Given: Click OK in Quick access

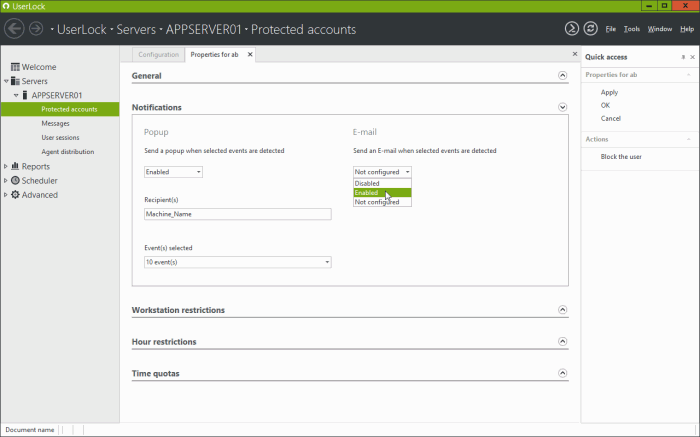Looking at the screenshot, I should [x=605, y=105].
